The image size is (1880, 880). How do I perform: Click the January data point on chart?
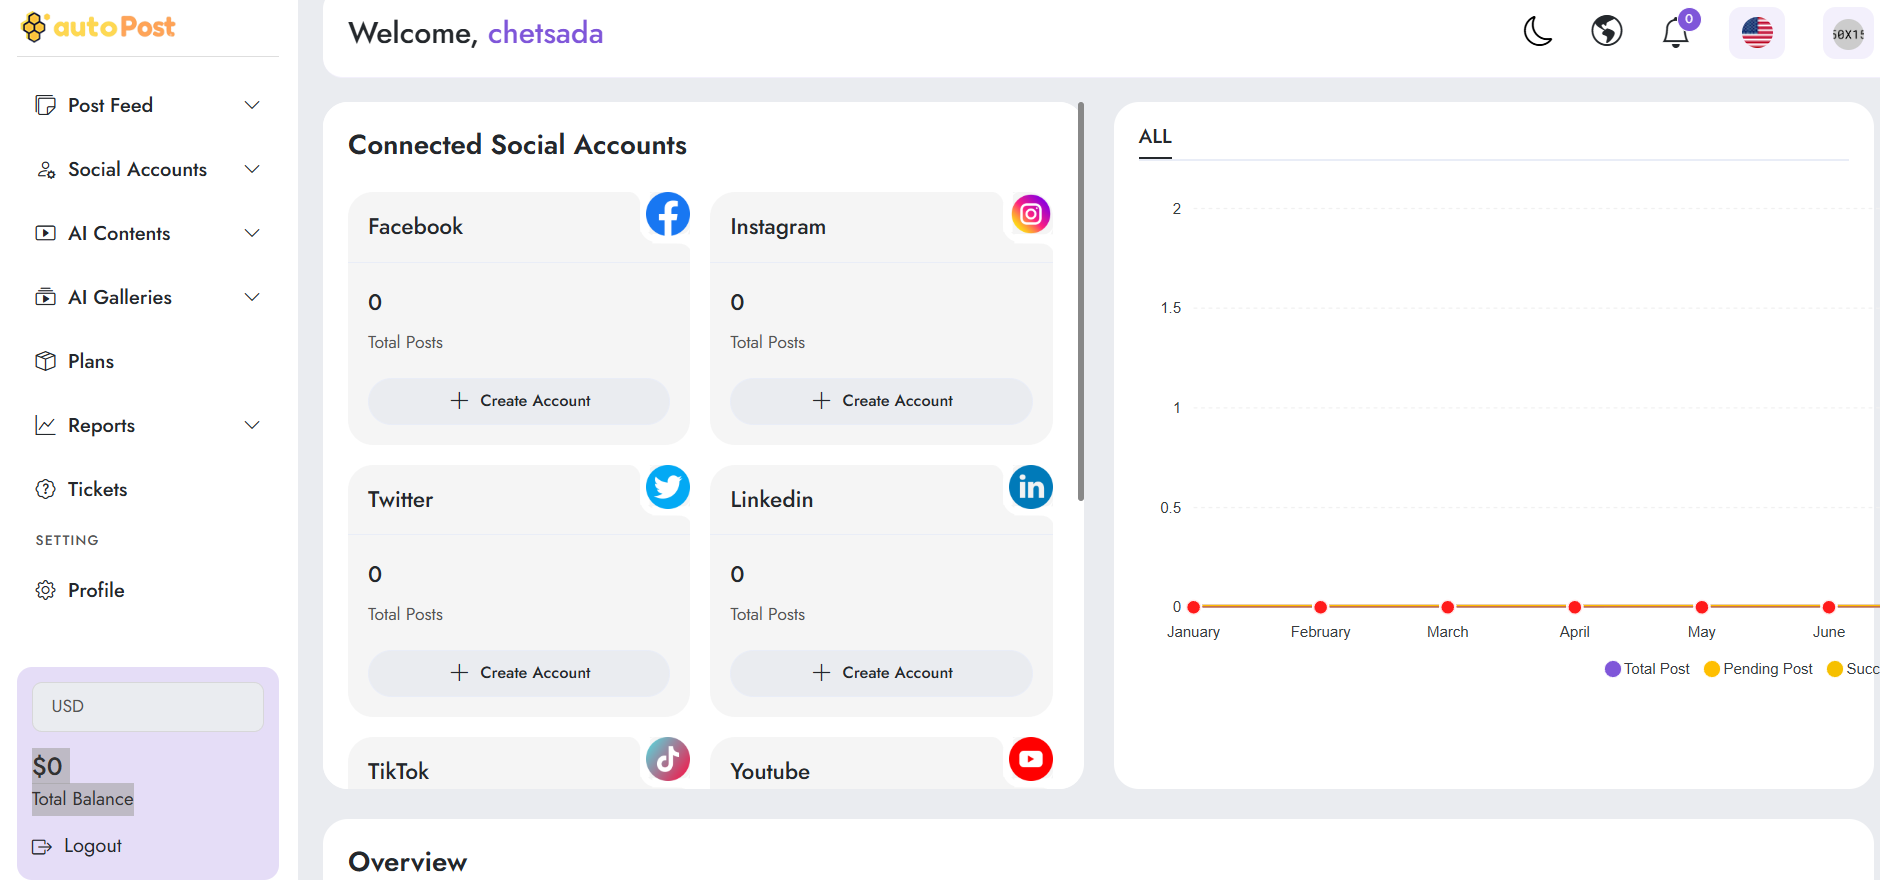pos(1193,607)
